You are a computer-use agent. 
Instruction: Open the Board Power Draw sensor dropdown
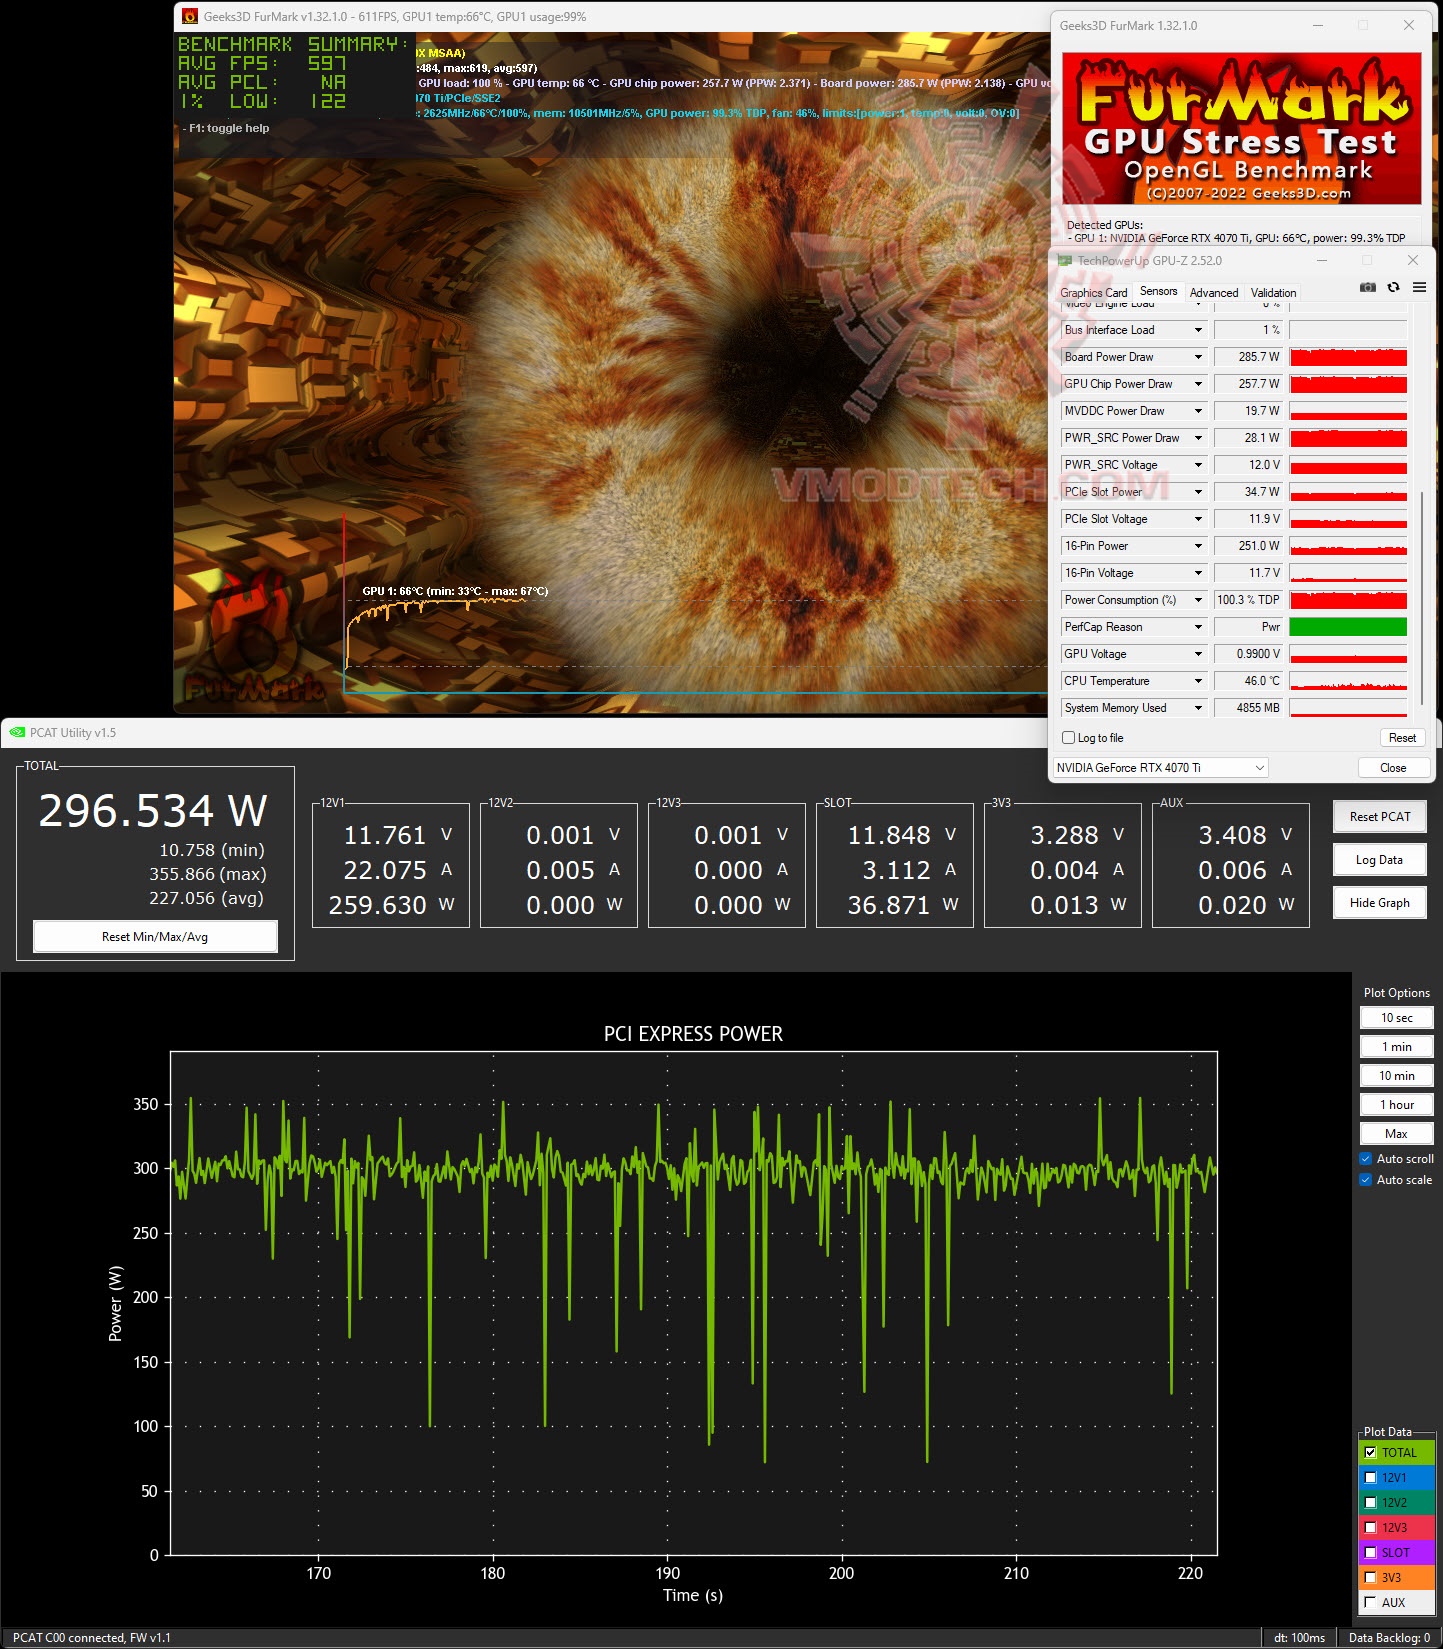coord(1198,357)
